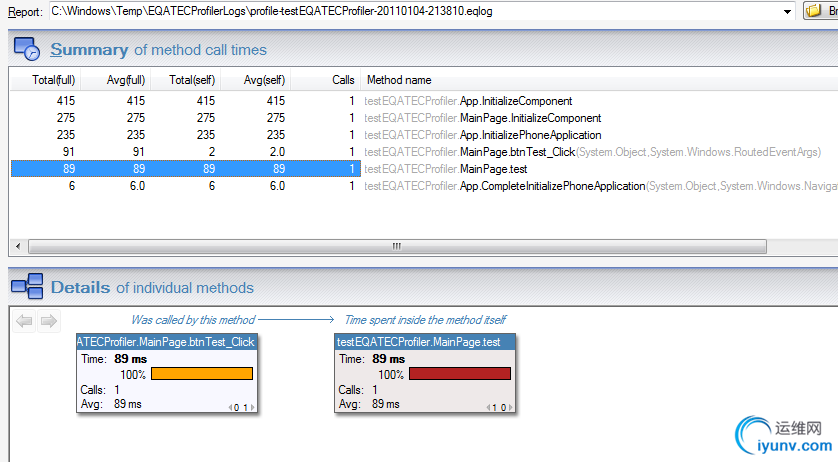Select the App.InitializeComponent row

(424, 101)
